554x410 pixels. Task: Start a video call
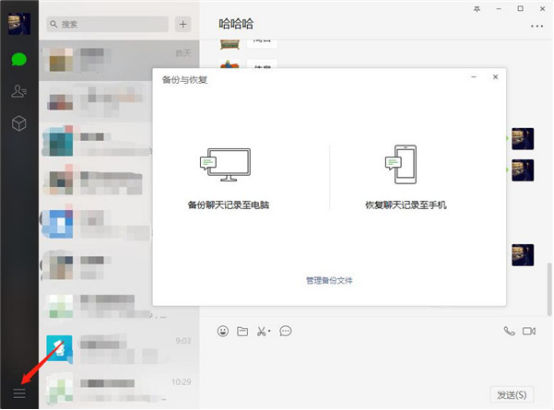[x=529, y=331]
